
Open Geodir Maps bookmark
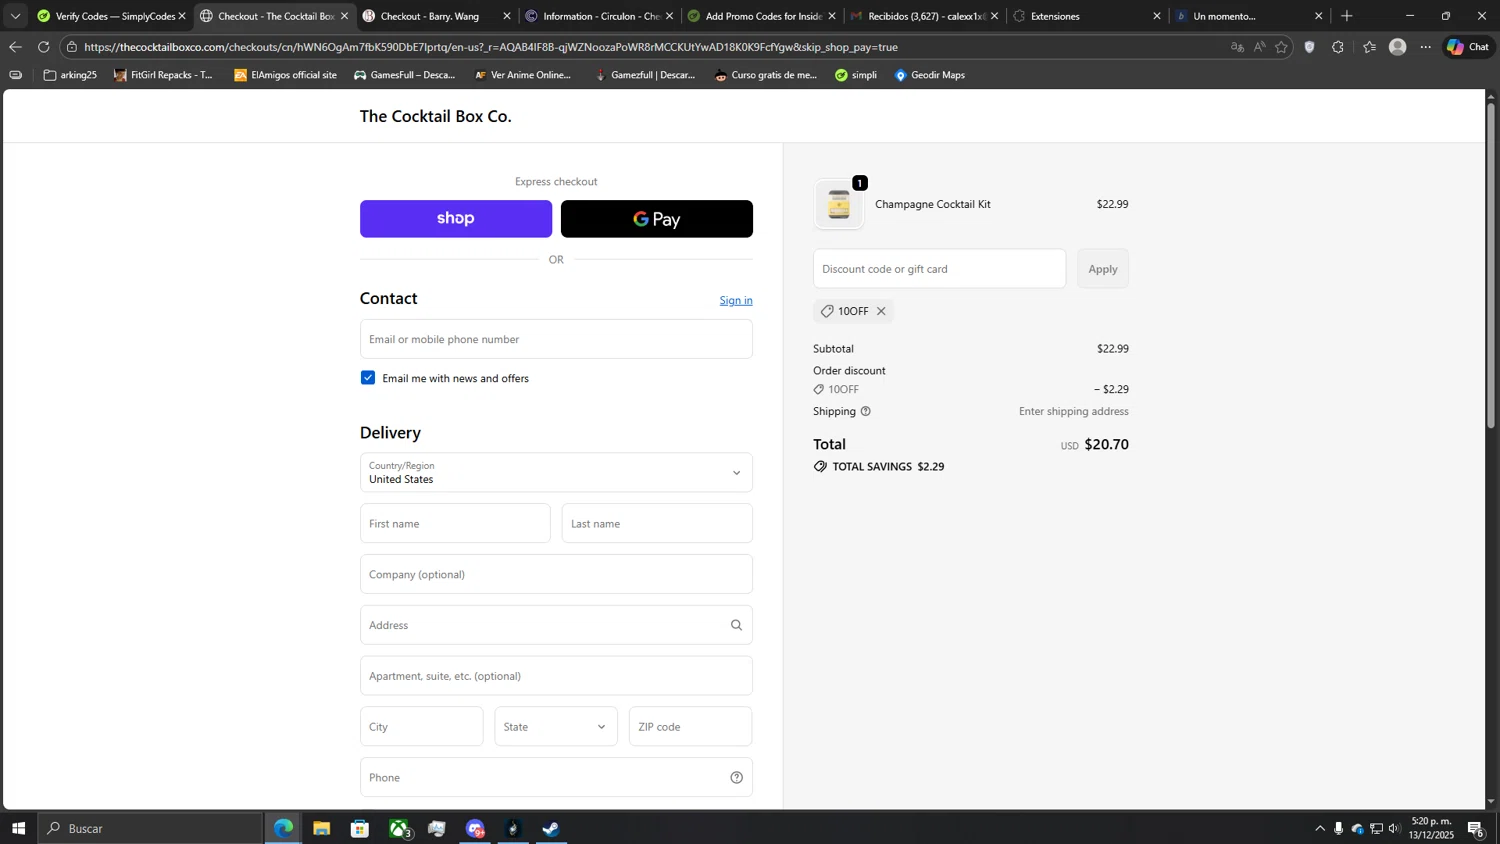point(929,75)
